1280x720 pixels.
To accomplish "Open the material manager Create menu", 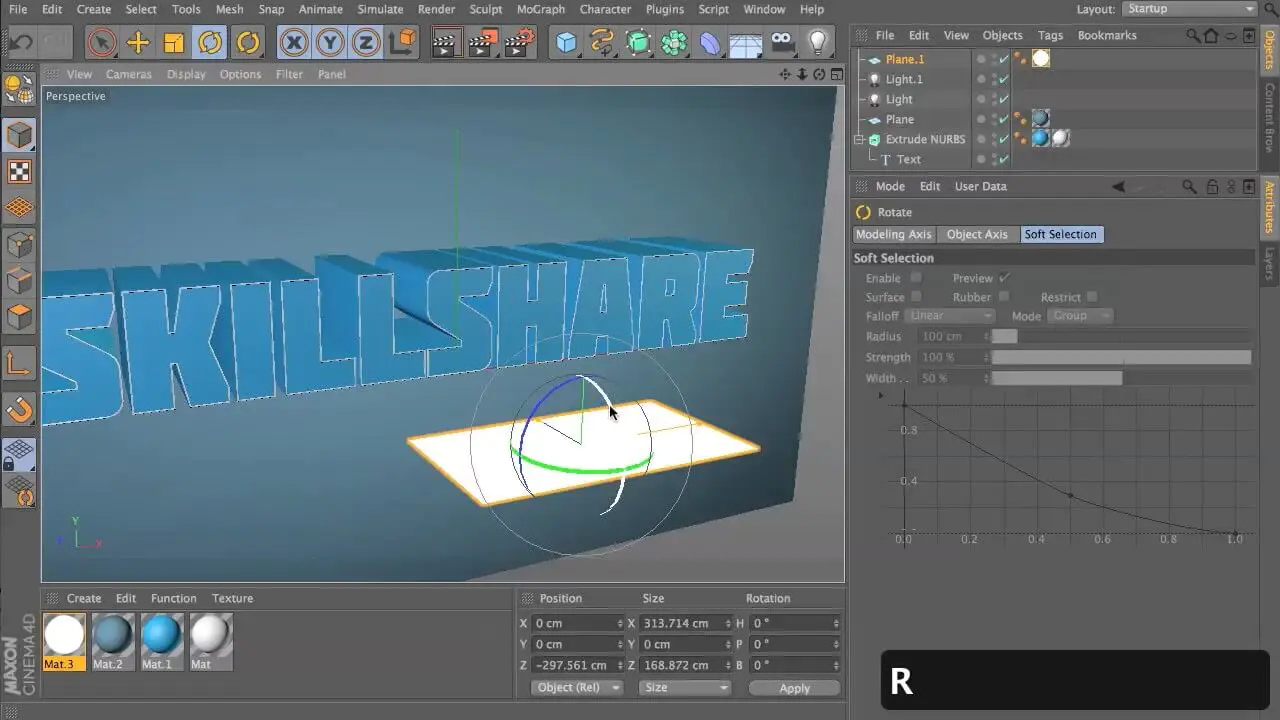I will pos(84,598).
